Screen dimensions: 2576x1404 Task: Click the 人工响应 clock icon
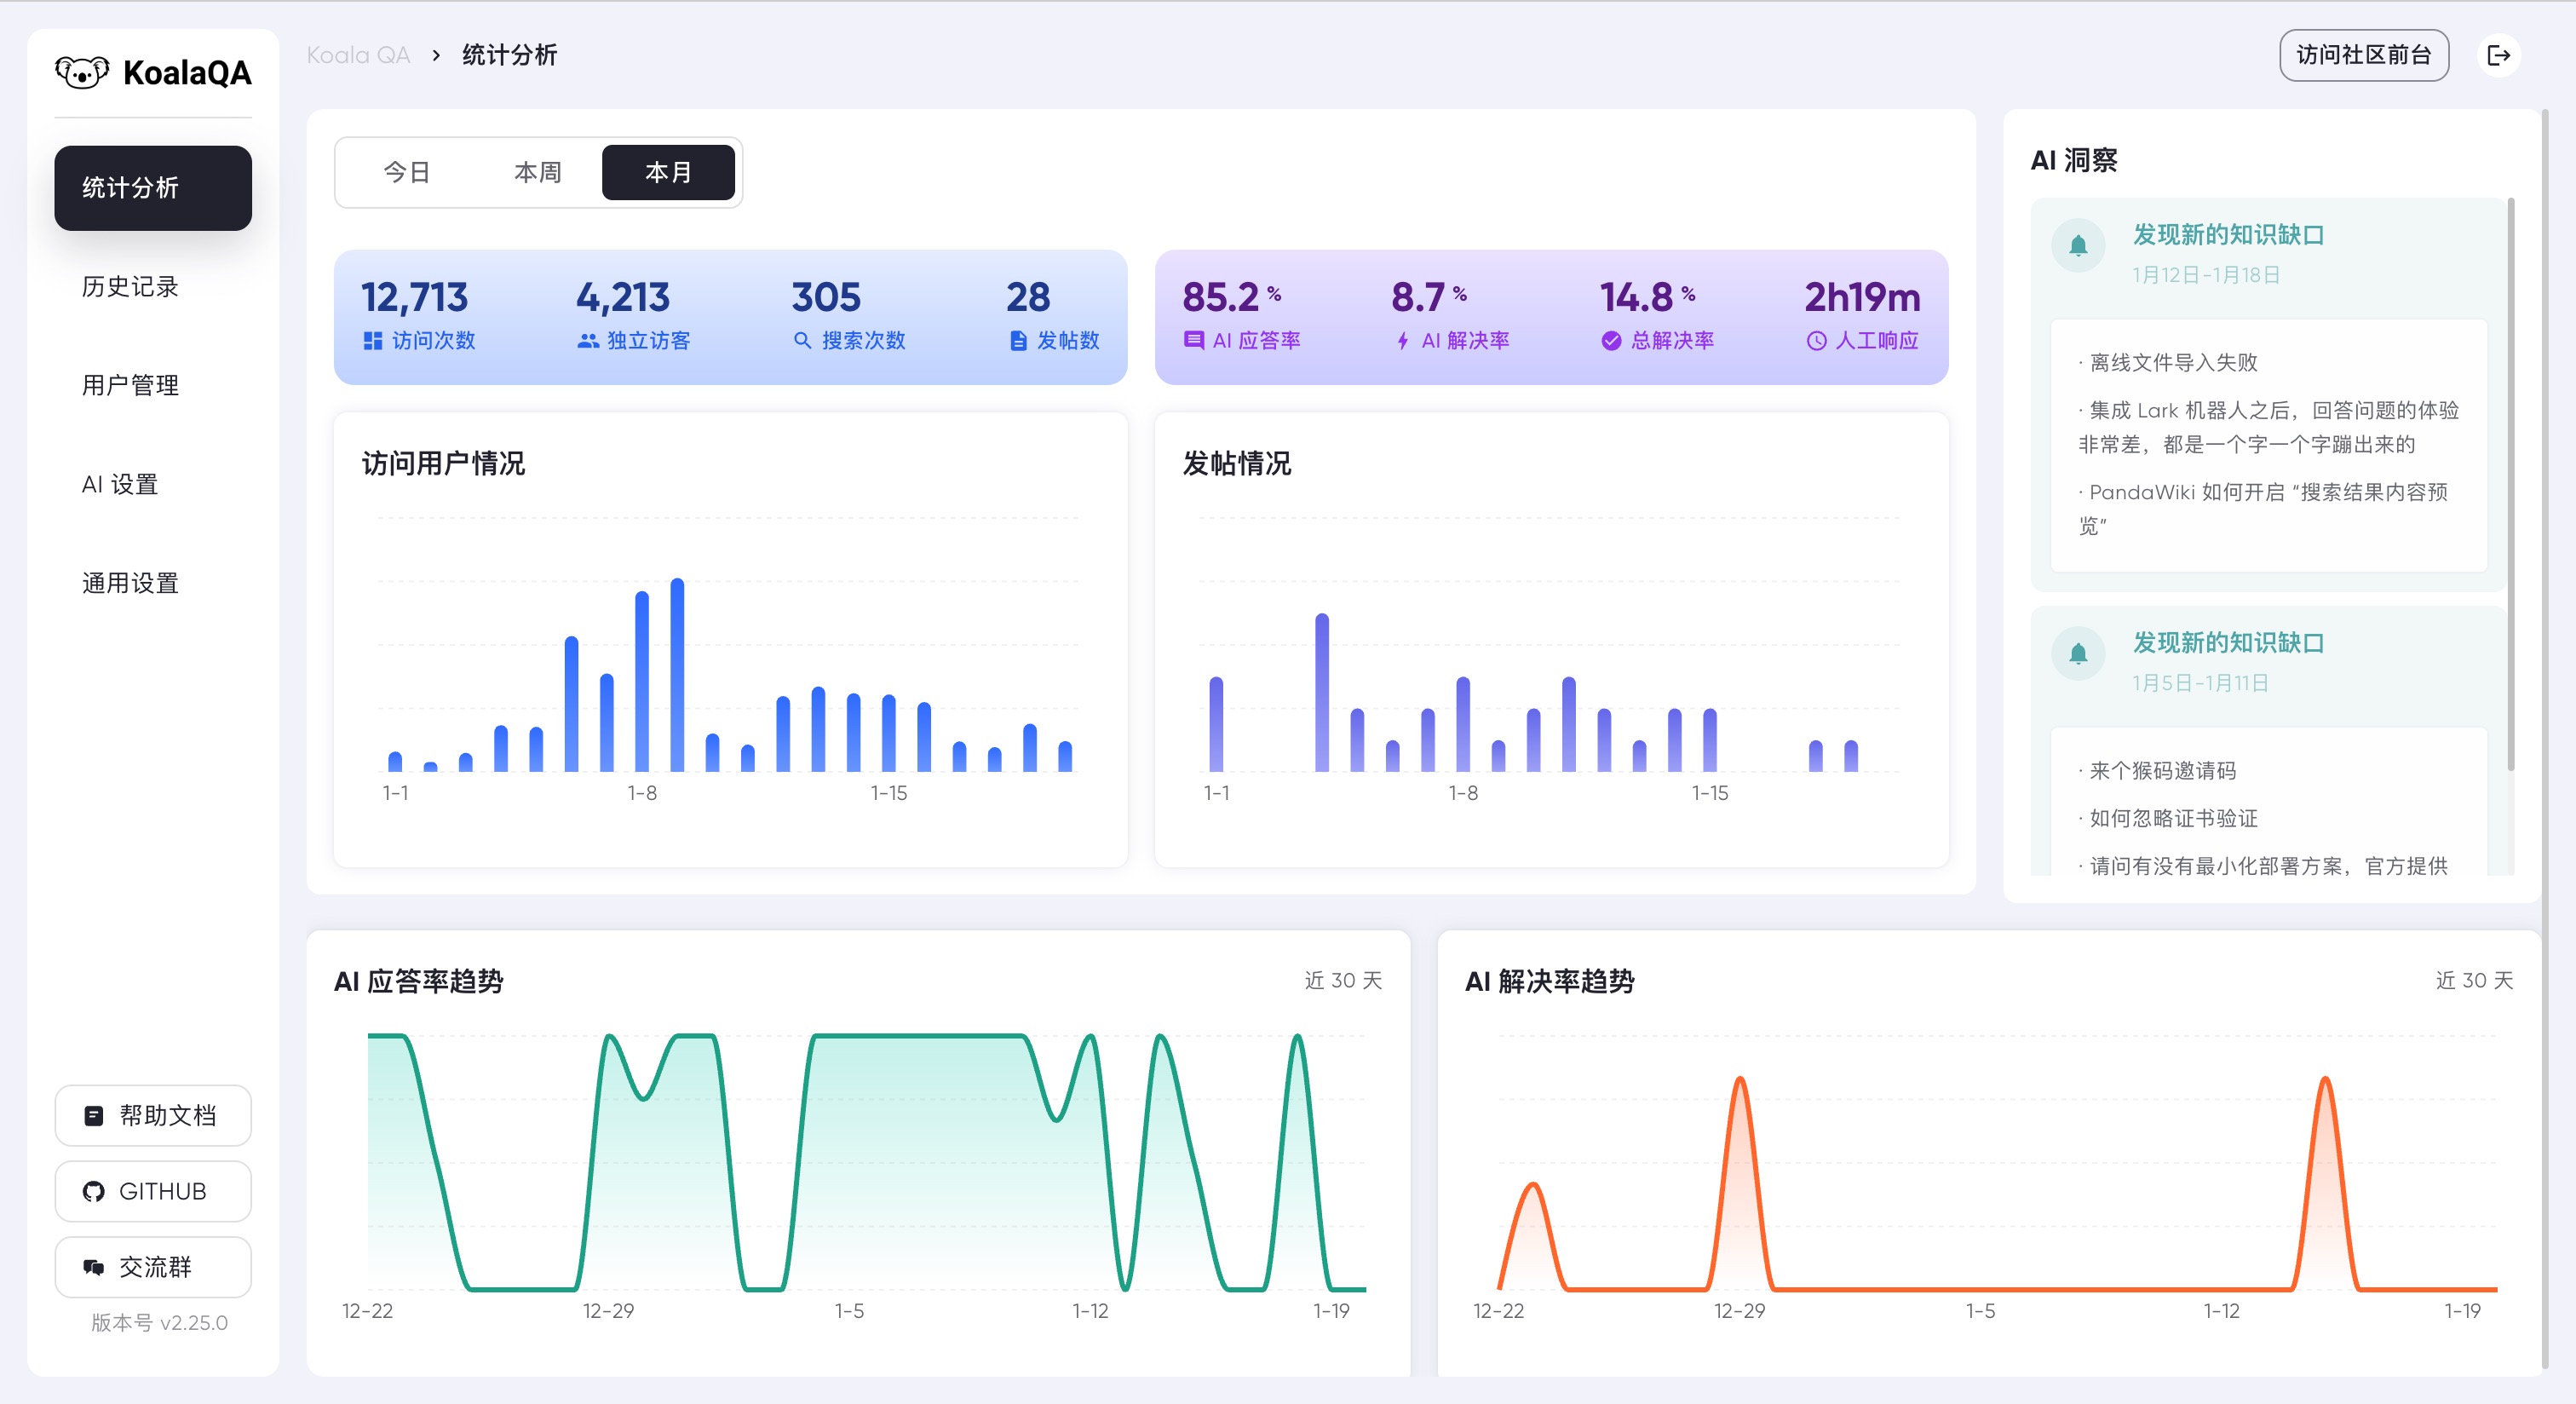pyautogui.click(x=1816, y=341)
